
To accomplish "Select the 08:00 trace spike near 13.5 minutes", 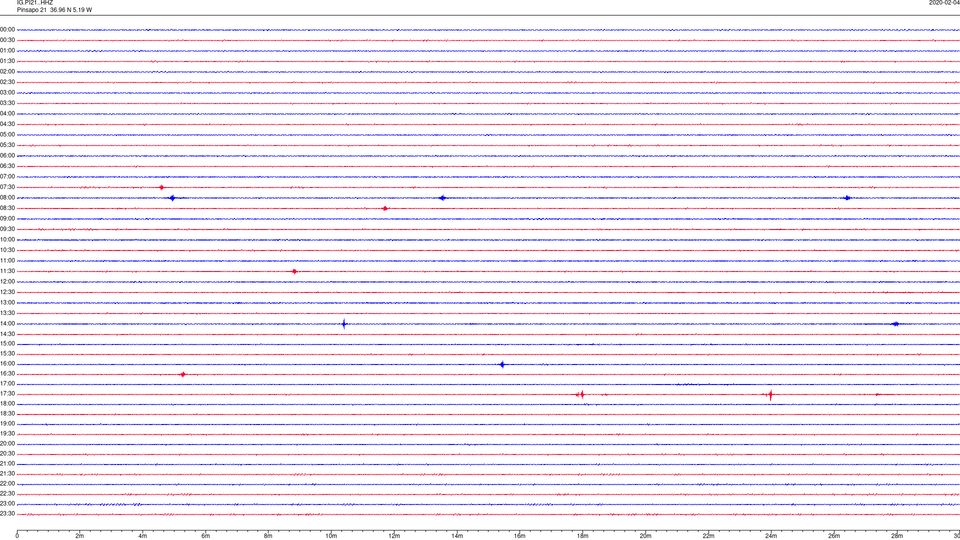I will [x=442, y=198].
